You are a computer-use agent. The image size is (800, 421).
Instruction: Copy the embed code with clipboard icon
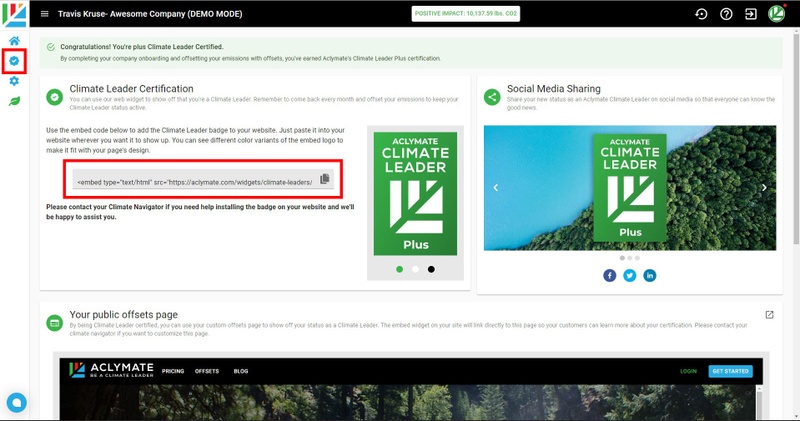pos(324,179)
